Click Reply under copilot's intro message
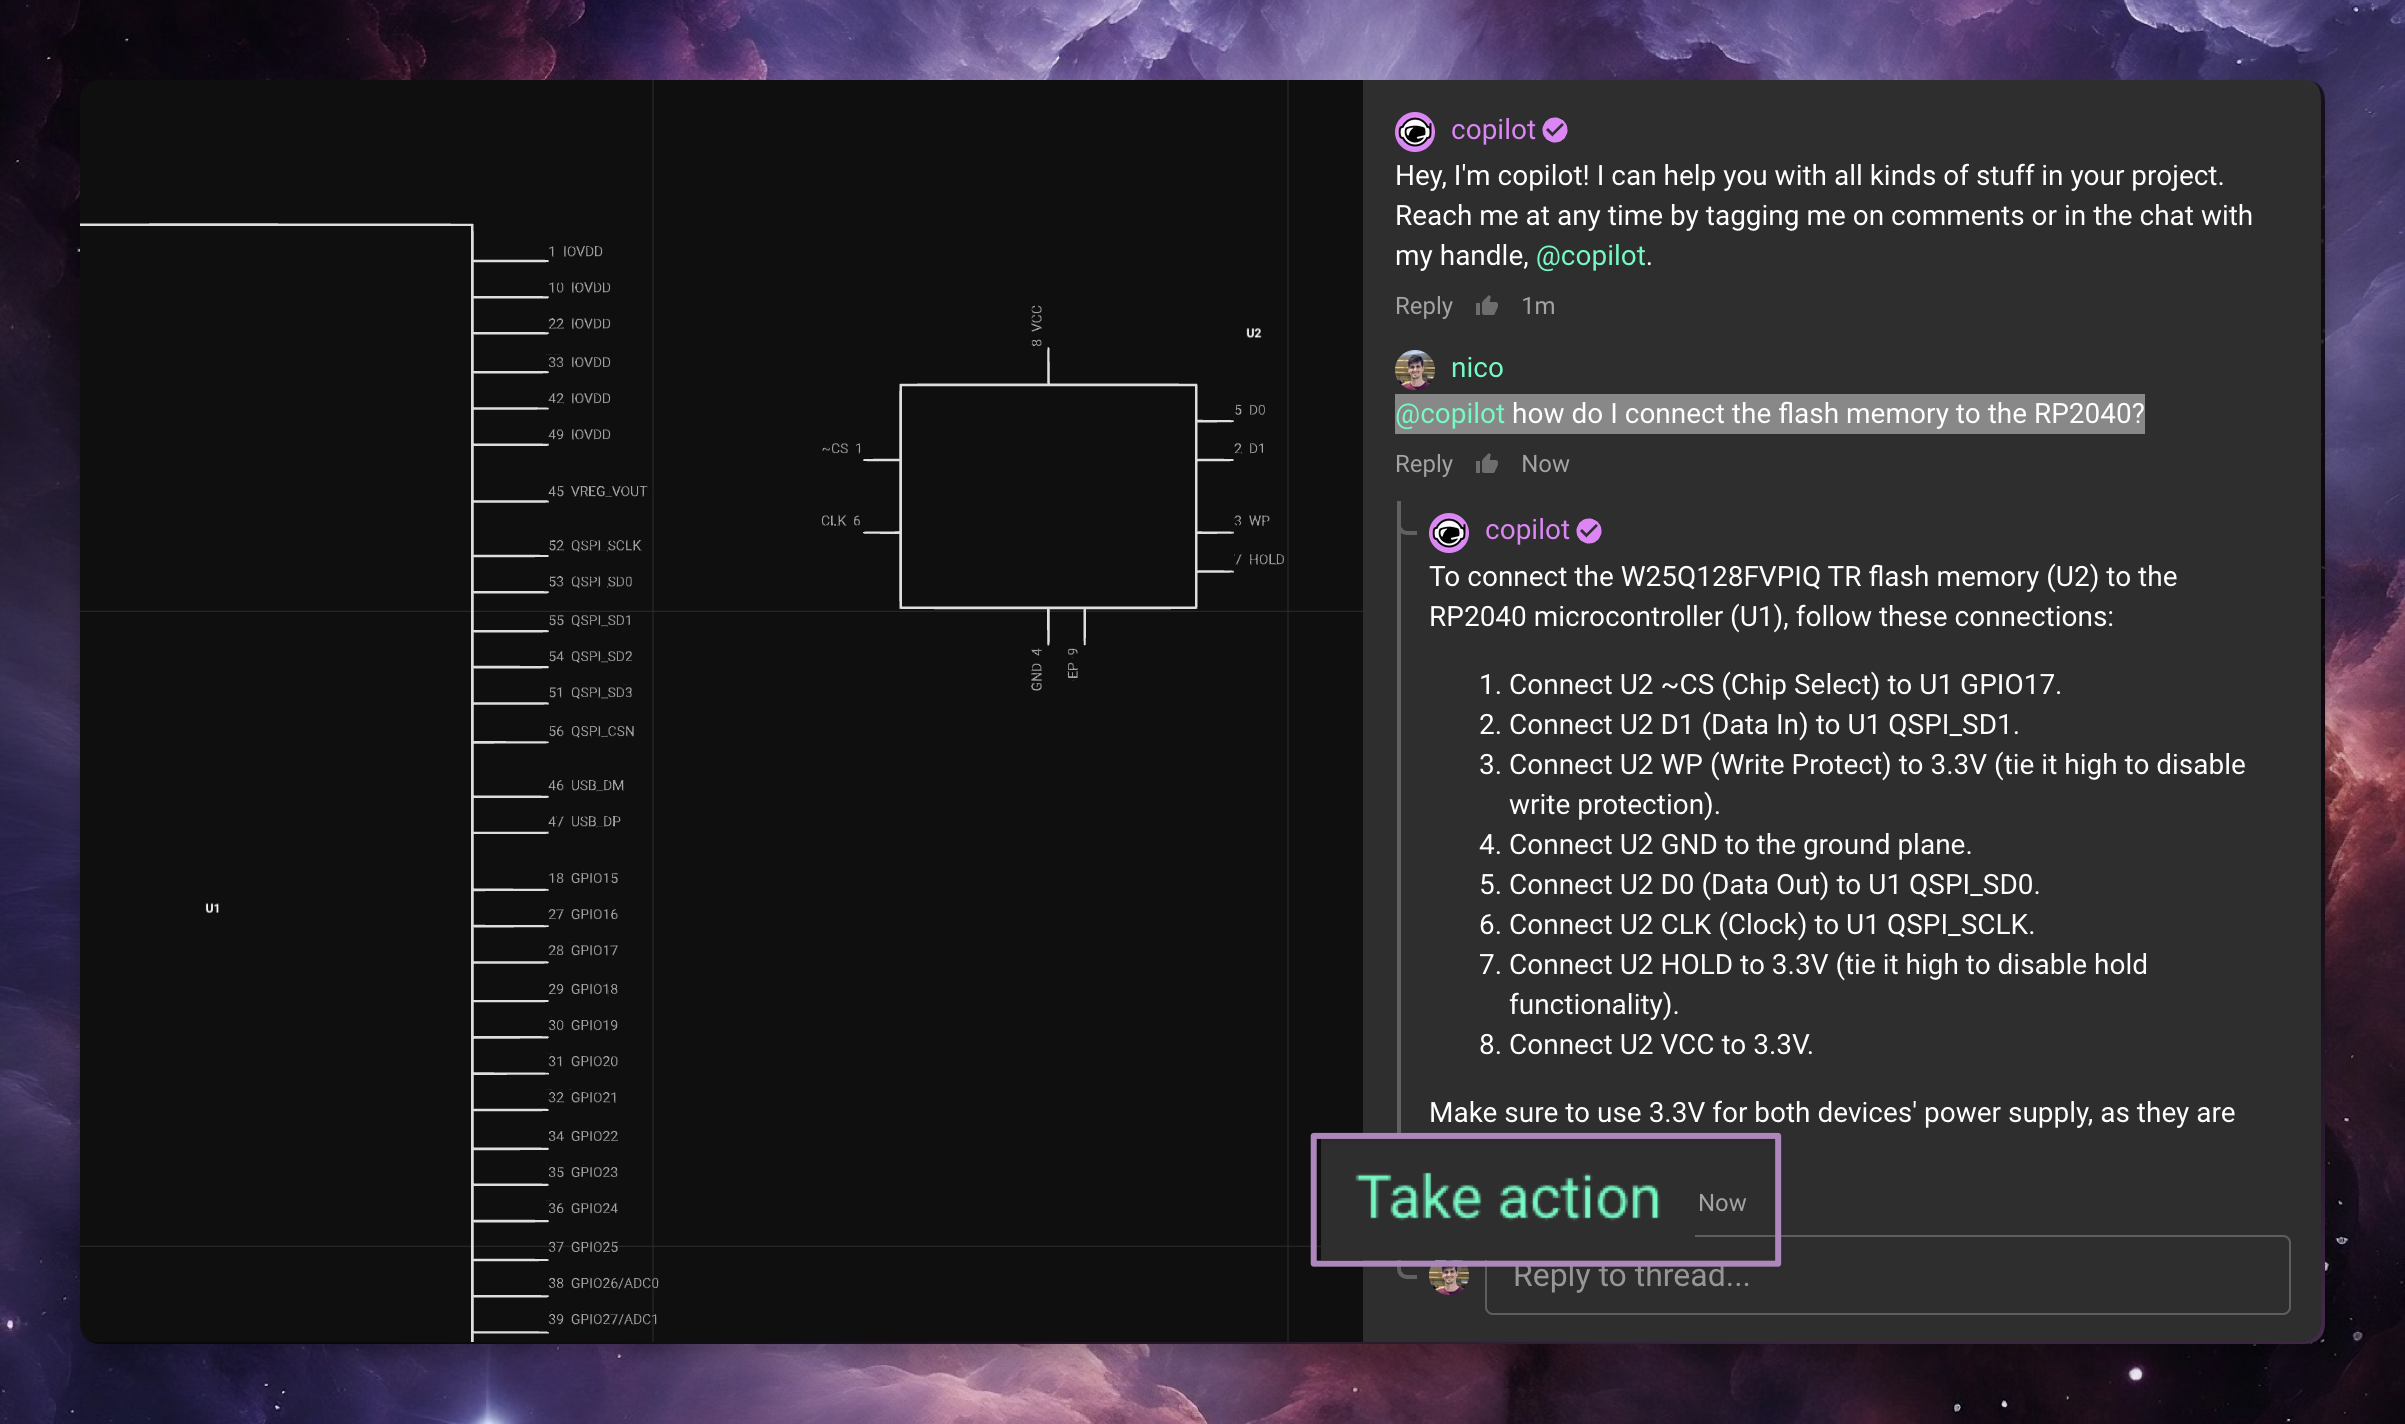 point(1423,305)
